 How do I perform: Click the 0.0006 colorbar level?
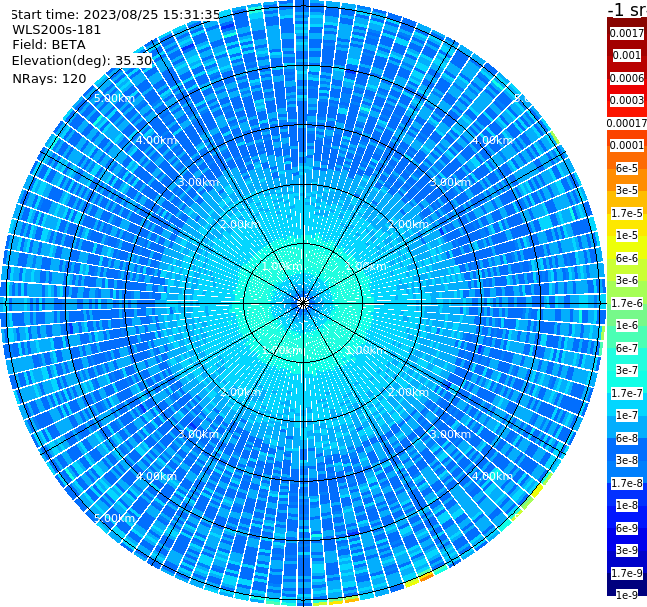coord(627,78)
